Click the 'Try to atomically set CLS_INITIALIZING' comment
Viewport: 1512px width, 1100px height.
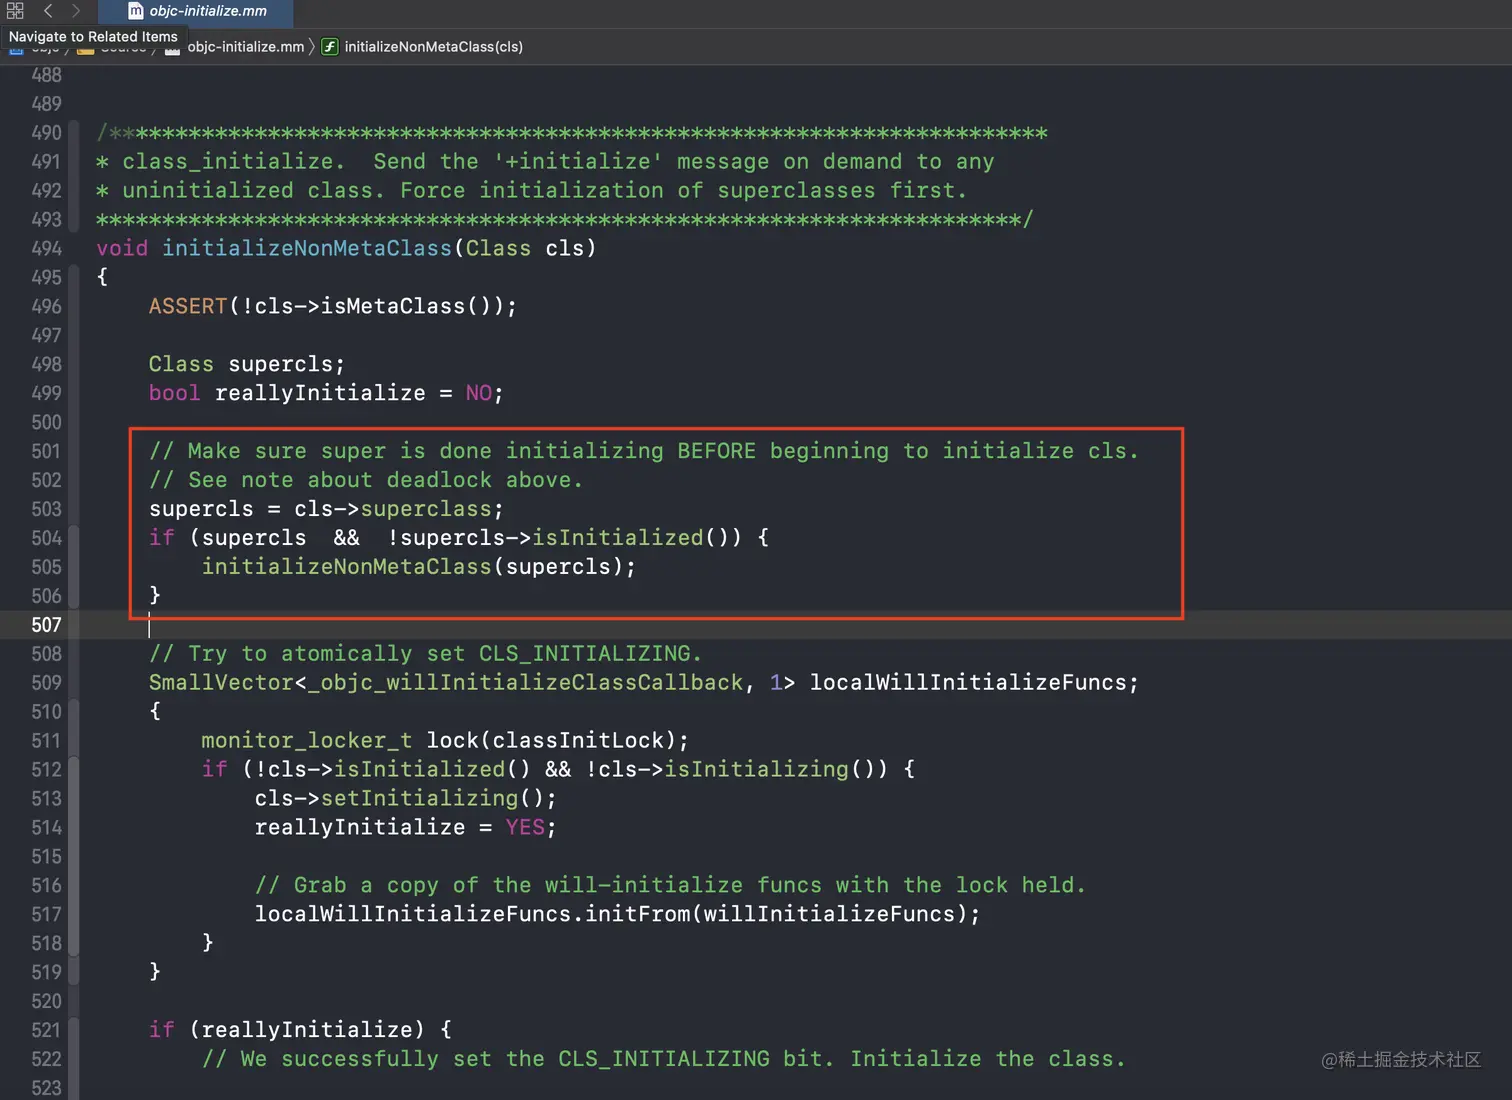(425, 654)
